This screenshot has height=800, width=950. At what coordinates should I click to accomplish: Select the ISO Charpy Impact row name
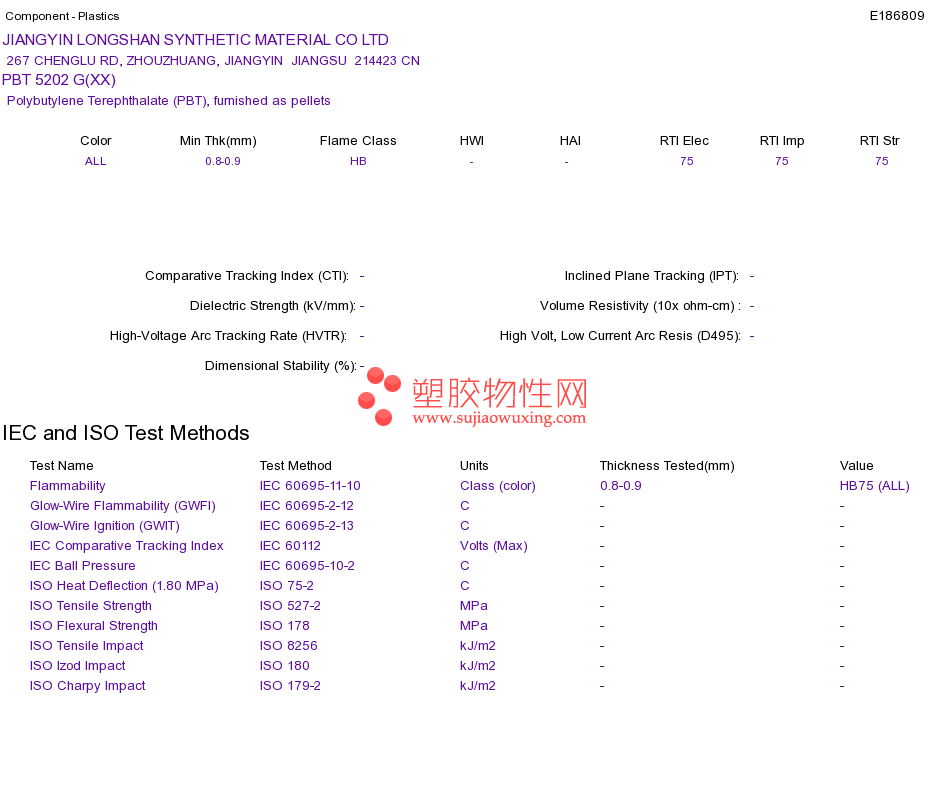click(x=88, y=685)
